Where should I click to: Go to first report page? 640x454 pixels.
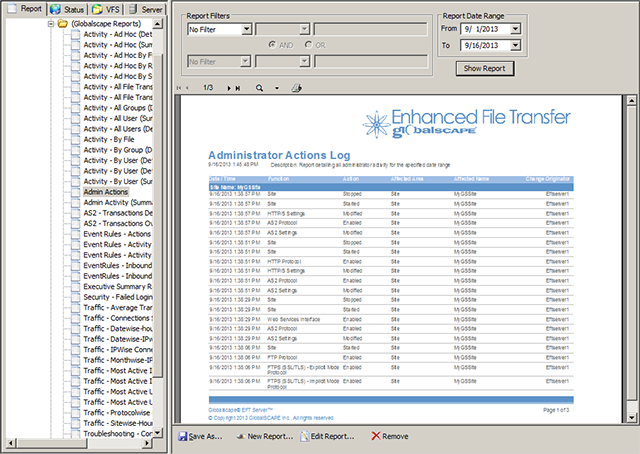[179, 88]
